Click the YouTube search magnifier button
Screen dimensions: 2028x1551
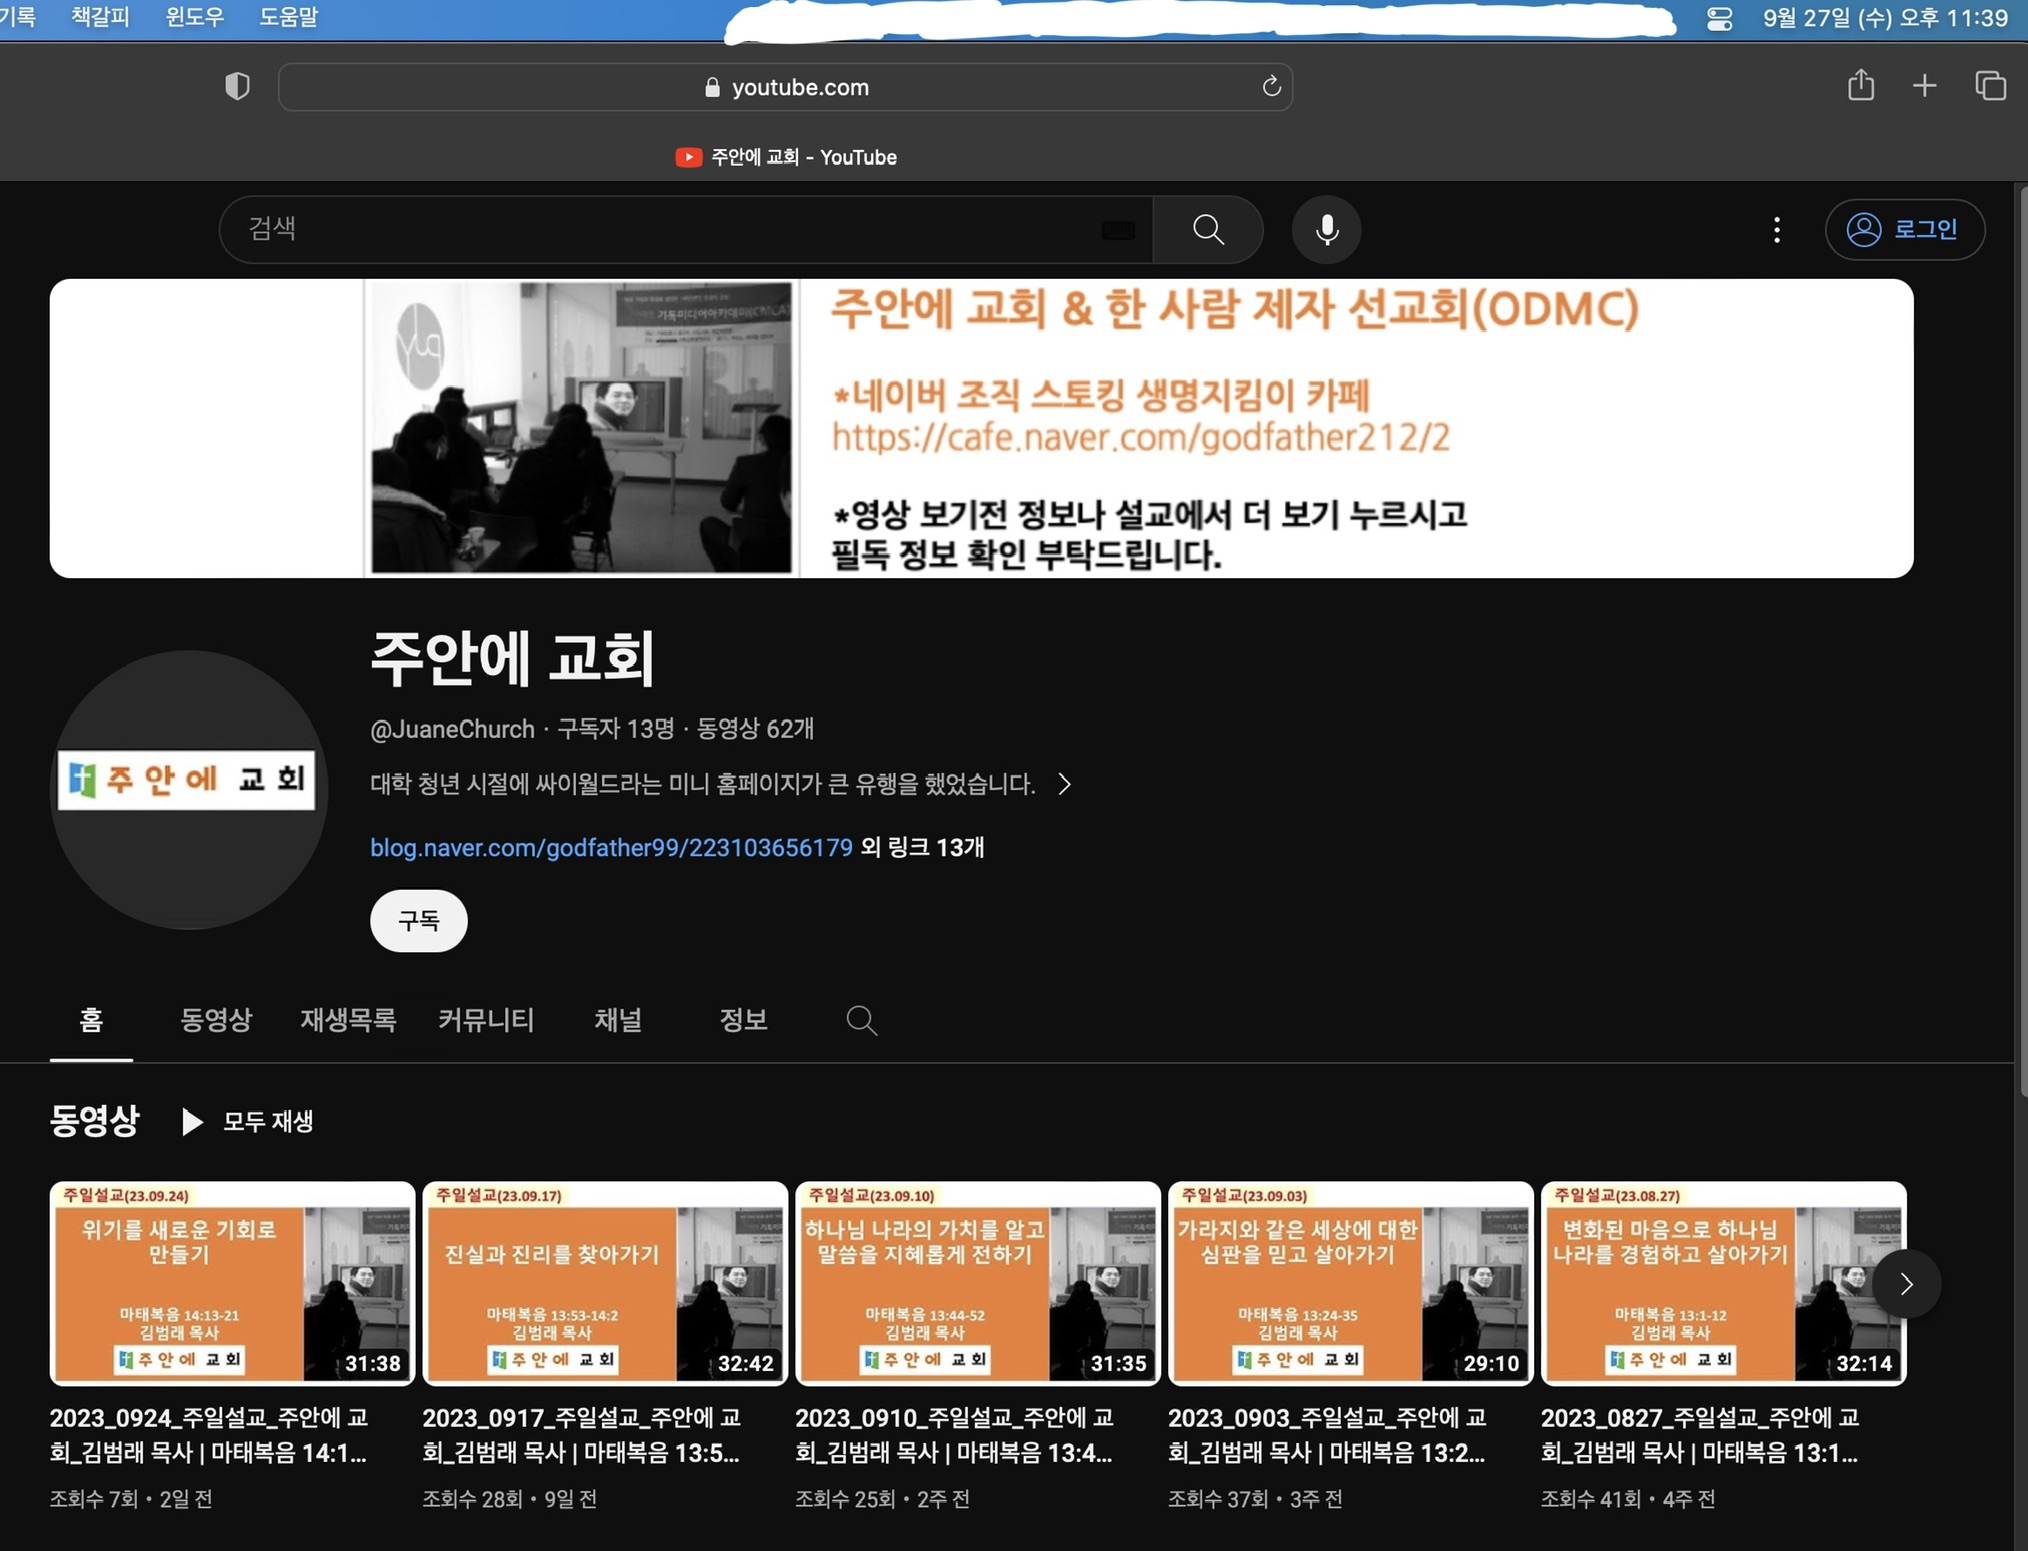point(1208,230)
